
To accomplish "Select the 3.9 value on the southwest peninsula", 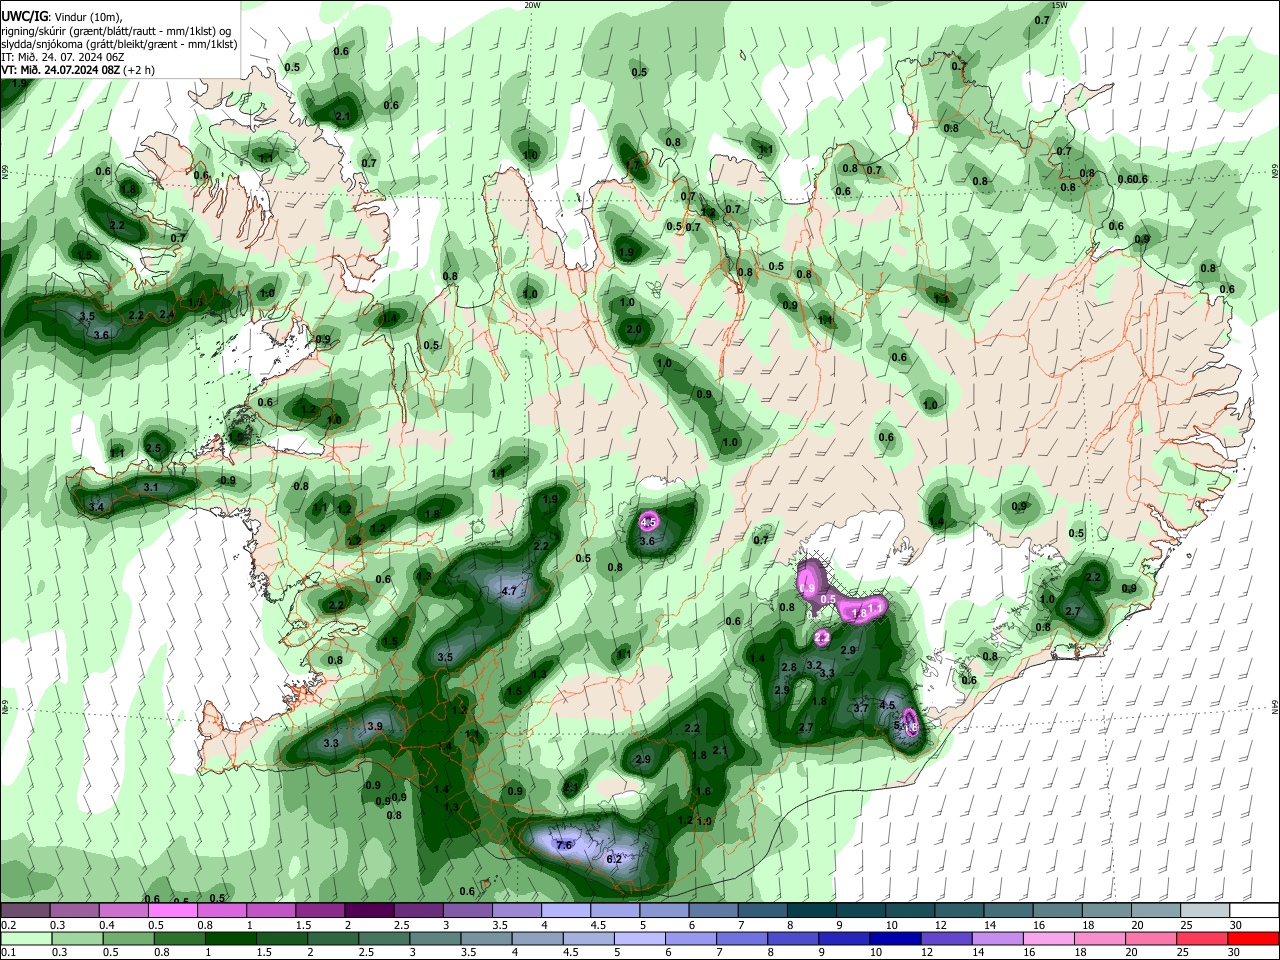I will pos(375,726).
